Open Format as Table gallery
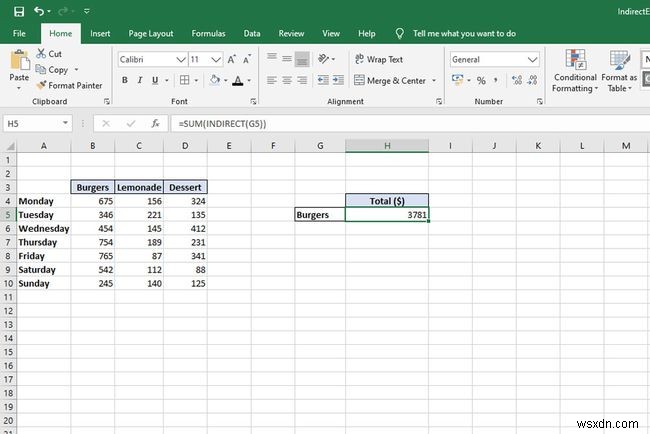The width and height of the screenshot is (650, 434). pos(619,71)
